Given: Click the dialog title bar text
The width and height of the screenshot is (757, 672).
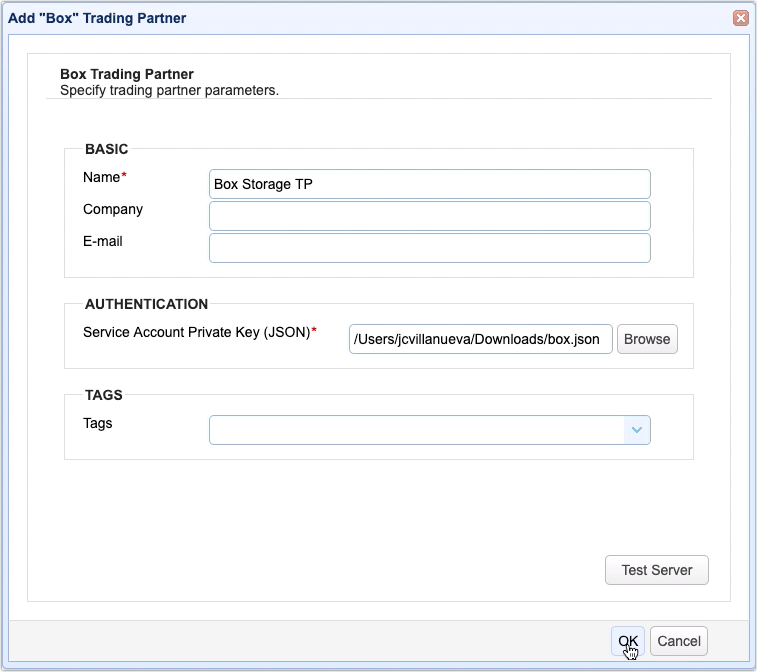Looking at the screenshot, I should [x=97, y=18].
